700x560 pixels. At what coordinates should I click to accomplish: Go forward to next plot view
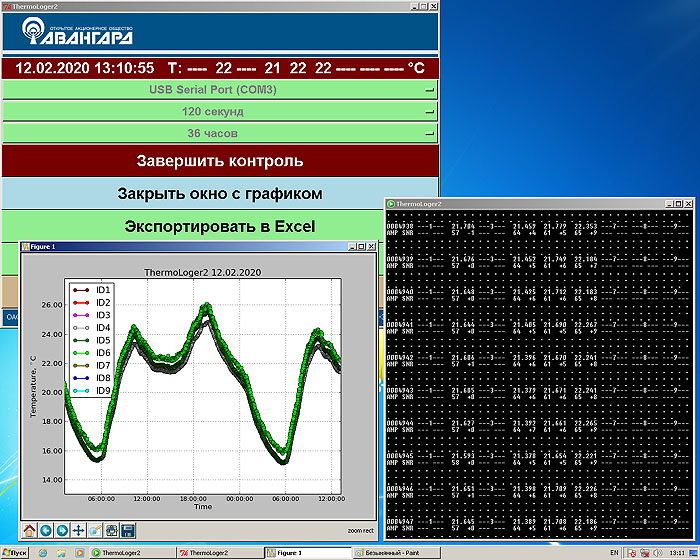[x=62, y=531]
